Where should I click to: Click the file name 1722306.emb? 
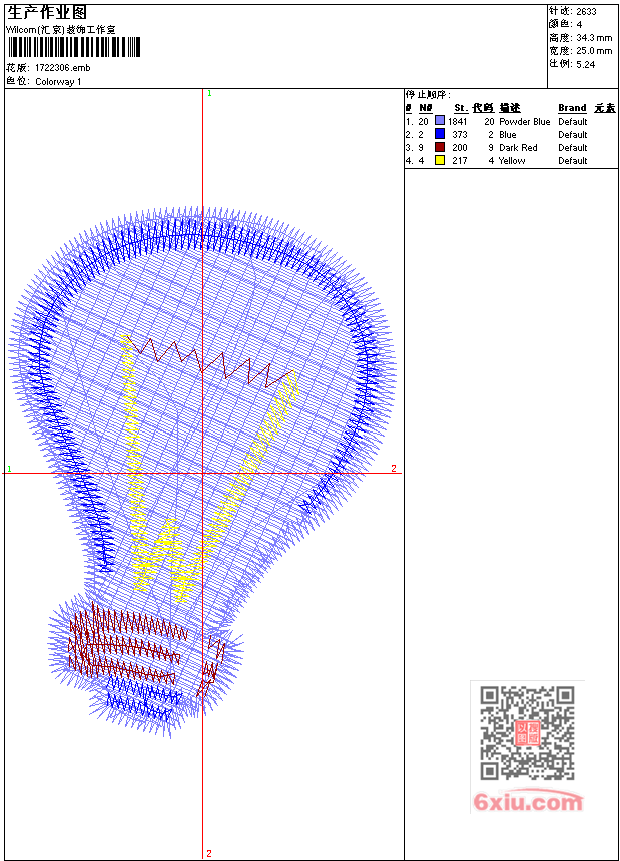click(63, 68)
